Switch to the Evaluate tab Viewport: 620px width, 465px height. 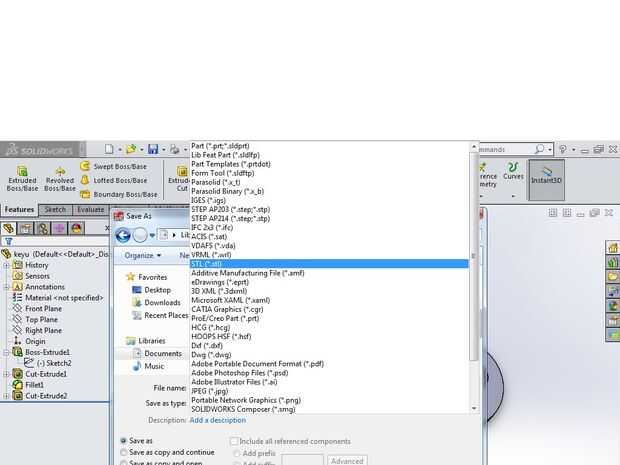click(91, 210)
